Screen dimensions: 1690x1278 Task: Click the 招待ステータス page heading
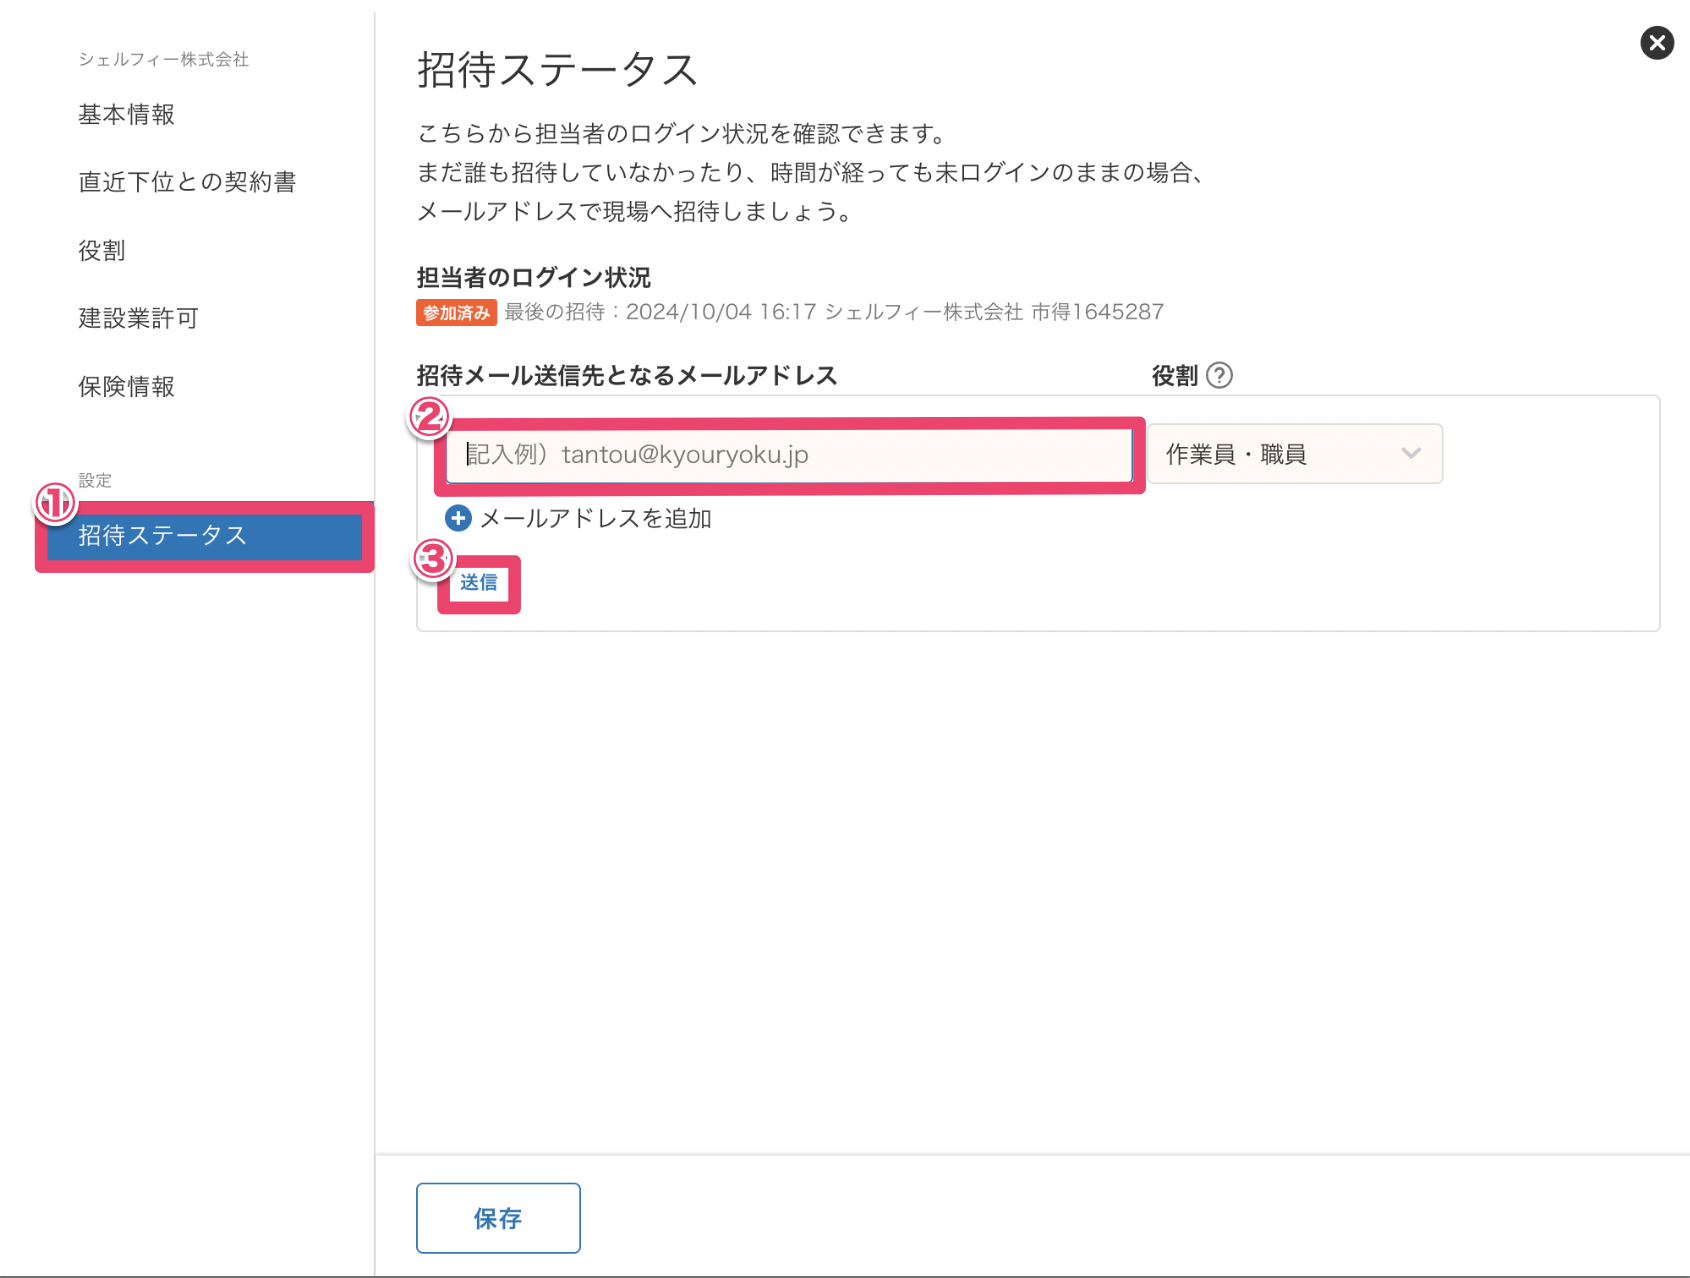click(x=557, y=70)
